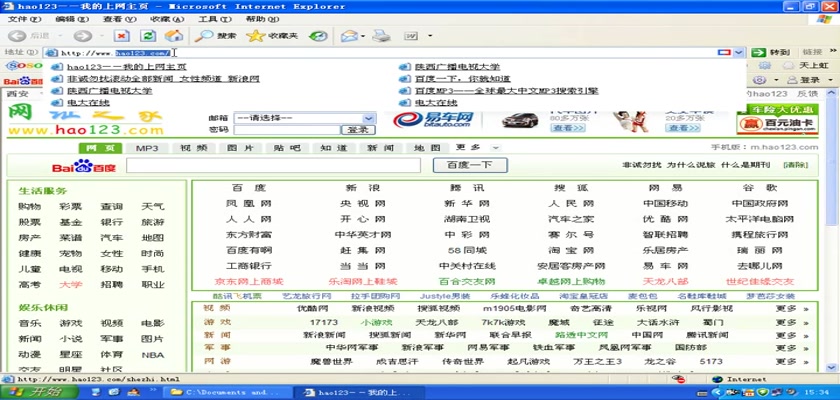Open the 收藏 menu
This screenshot has width=840, height=400.
[x=167, y=19]
